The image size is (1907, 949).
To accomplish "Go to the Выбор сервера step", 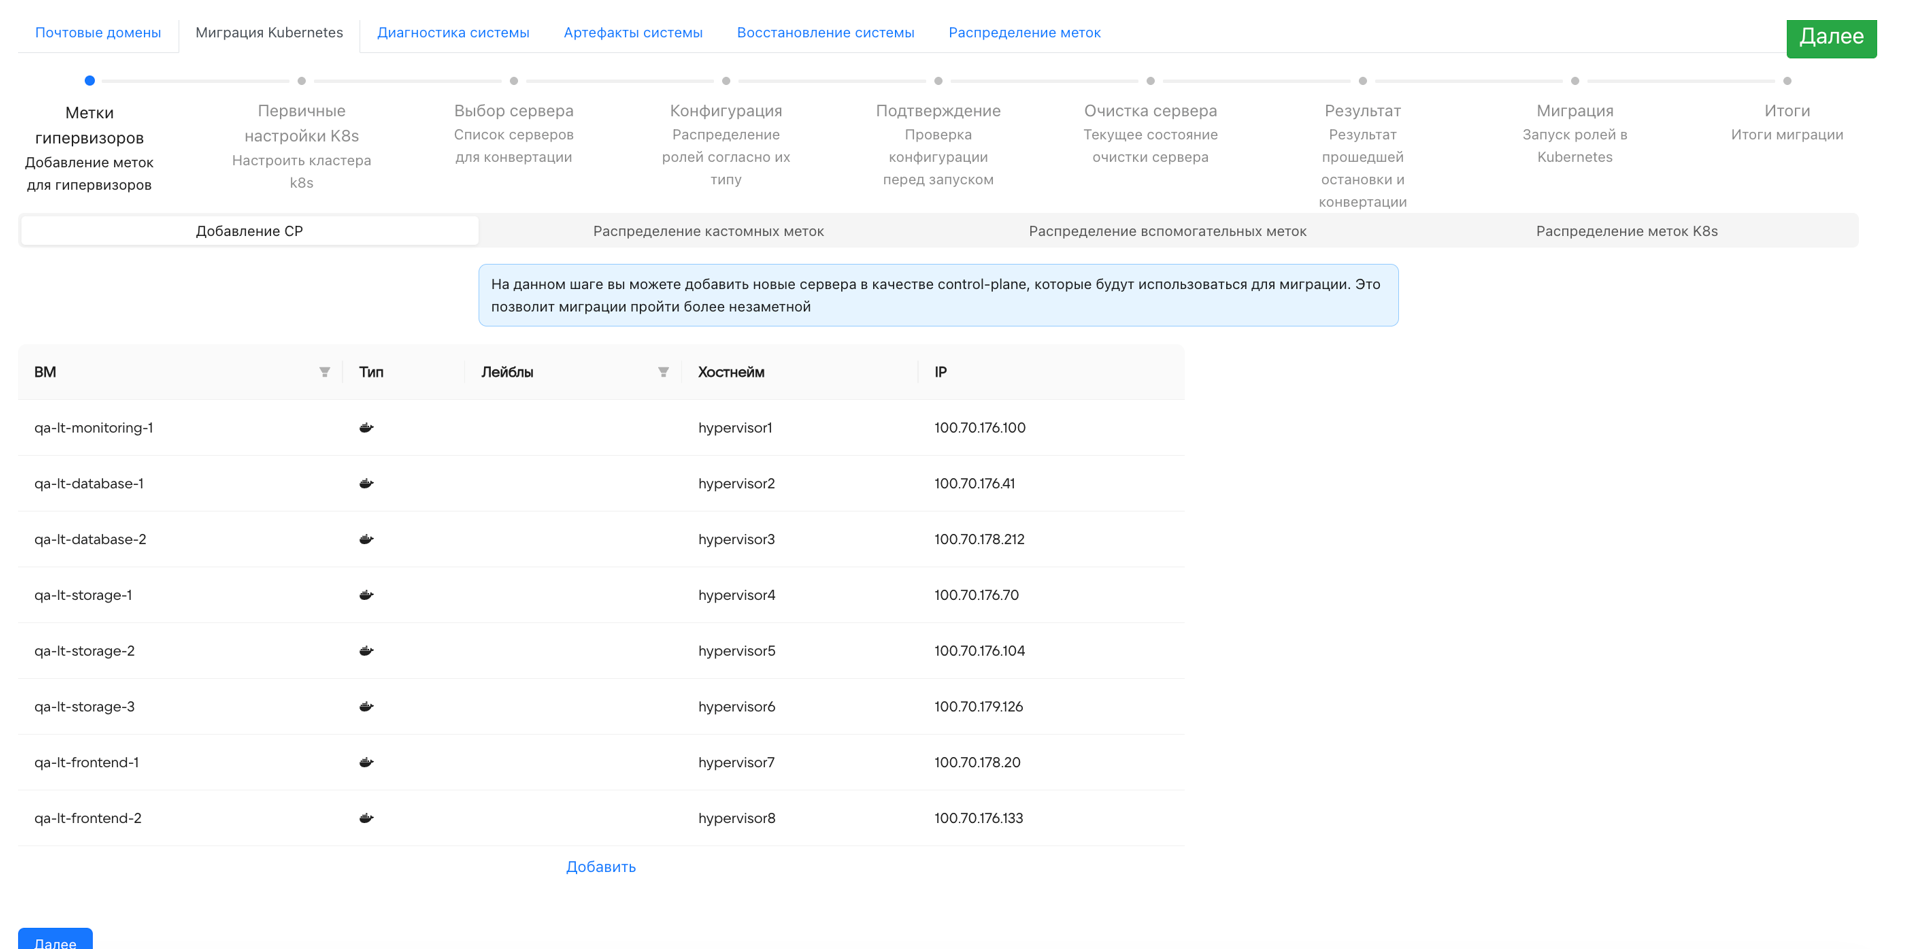I will [514, 124].
